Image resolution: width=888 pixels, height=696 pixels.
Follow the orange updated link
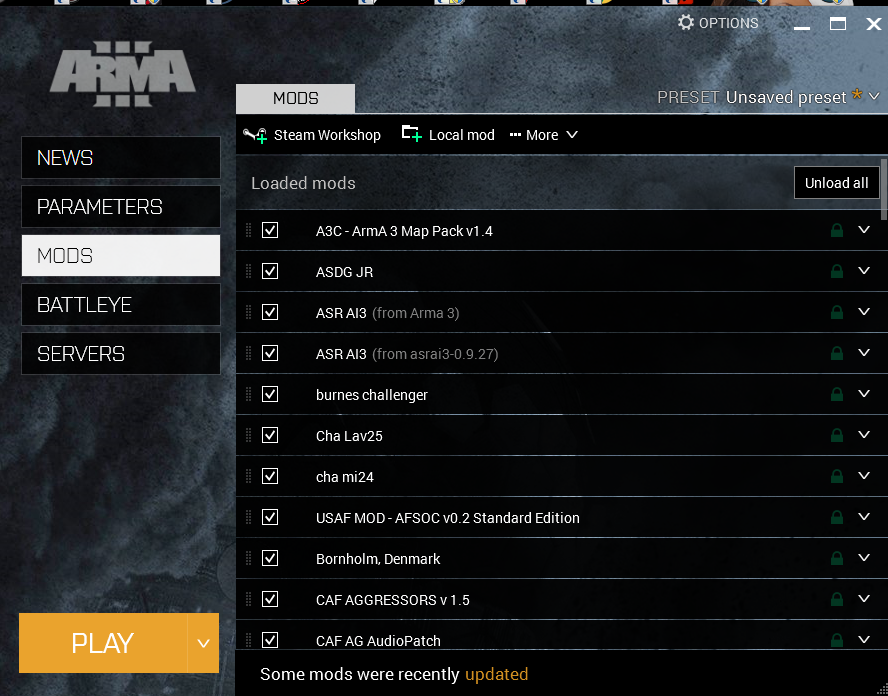(x=496, y=674)
